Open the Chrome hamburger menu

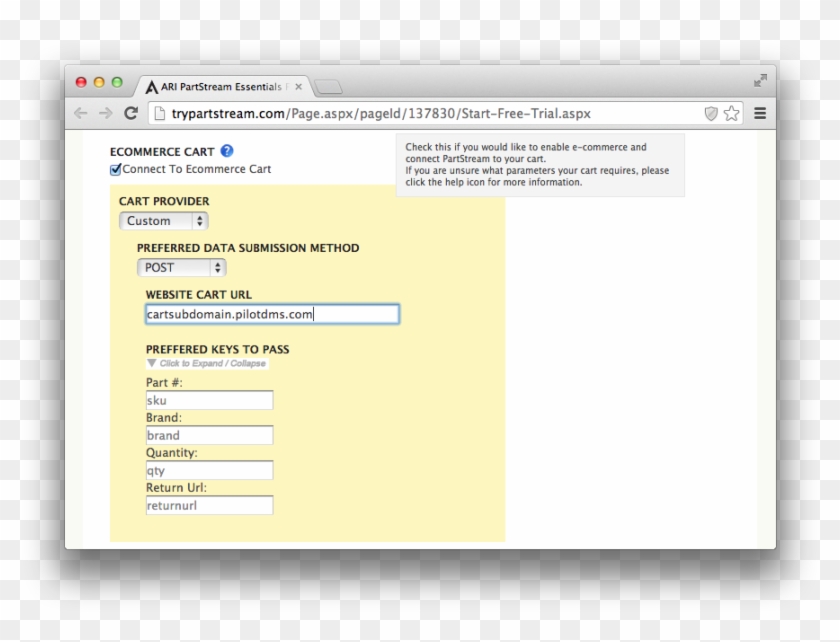pyautogui.click(x=760, y=113)
